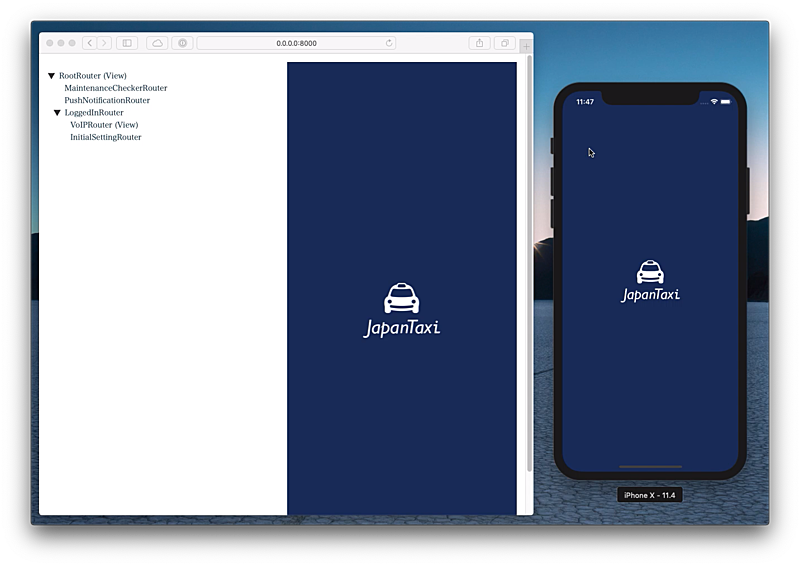Select MaintenanceCheckerRouter in the tree
800x566 pixels.
(x=116, y=88)
